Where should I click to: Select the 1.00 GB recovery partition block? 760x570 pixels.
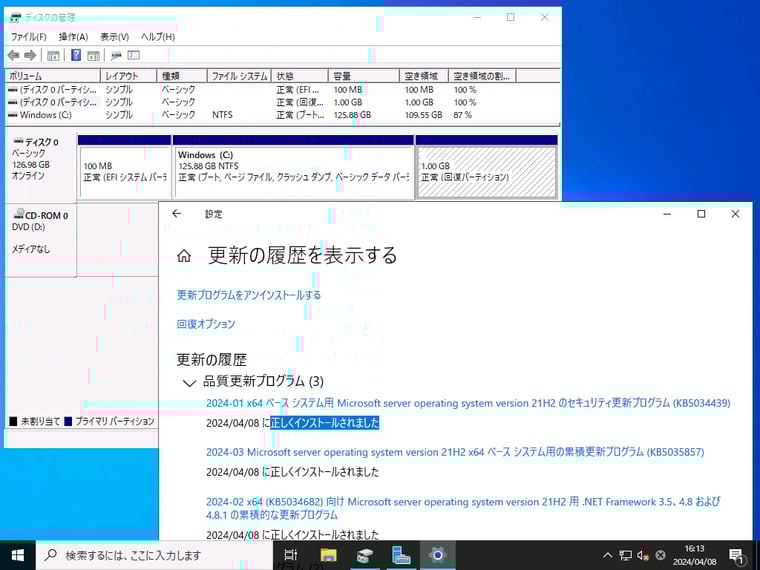[x=487, y=167]
